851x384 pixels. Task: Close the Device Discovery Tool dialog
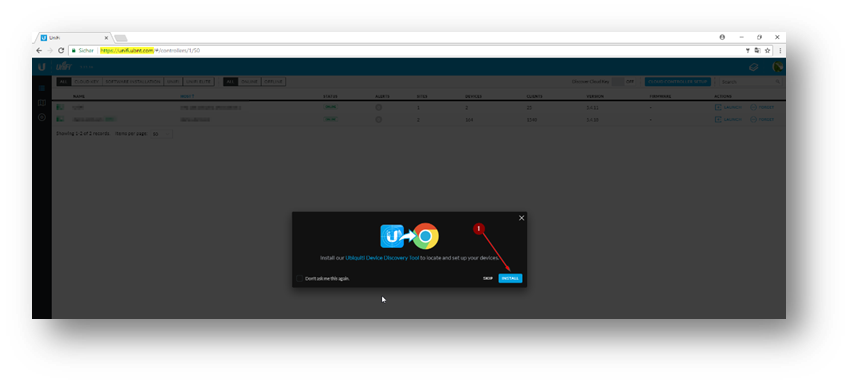pyautogui.click(x=522, y=218)
